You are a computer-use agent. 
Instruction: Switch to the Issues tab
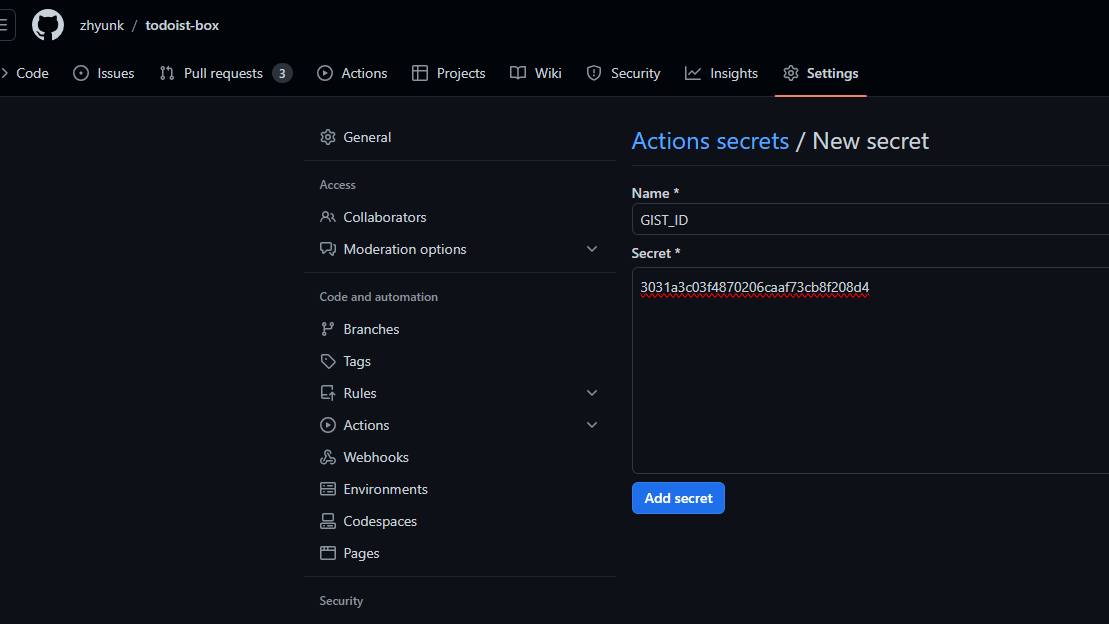point(103,74)
